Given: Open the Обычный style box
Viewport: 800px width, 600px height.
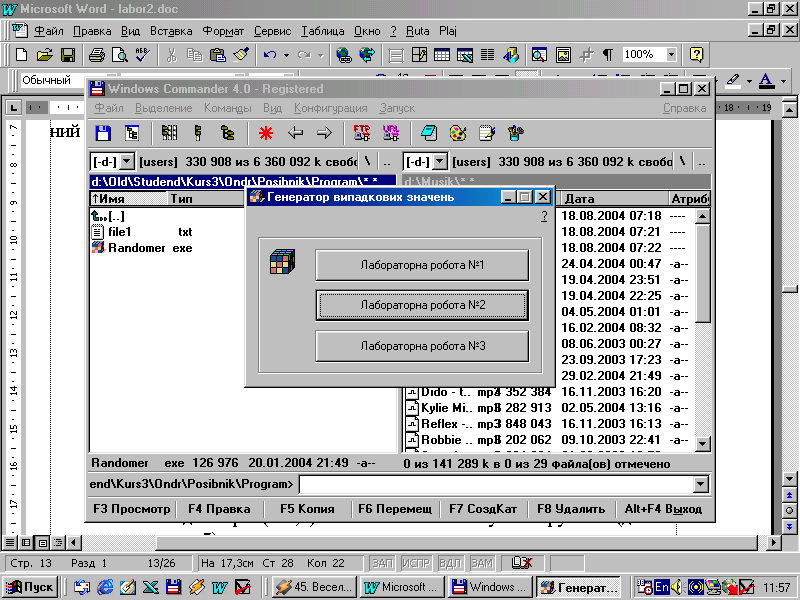Looking at the screenshot, I should point(51,80).
